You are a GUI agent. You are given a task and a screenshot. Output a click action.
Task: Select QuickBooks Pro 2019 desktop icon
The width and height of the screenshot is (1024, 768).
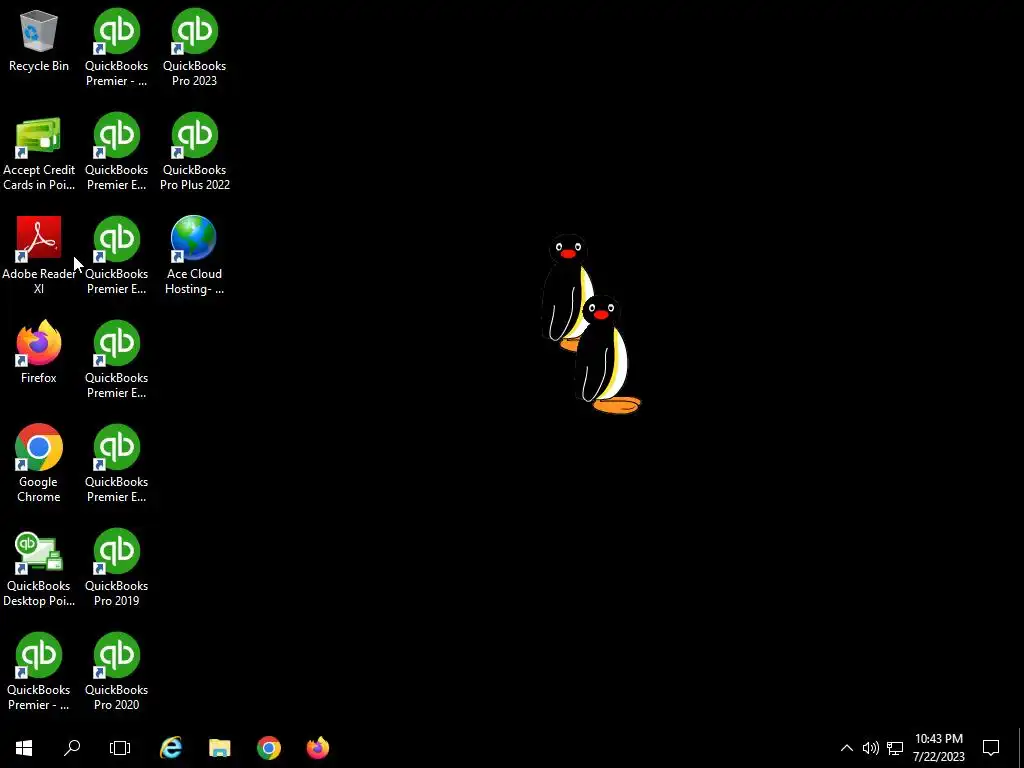pyautogui.click(x=116, y=568)
